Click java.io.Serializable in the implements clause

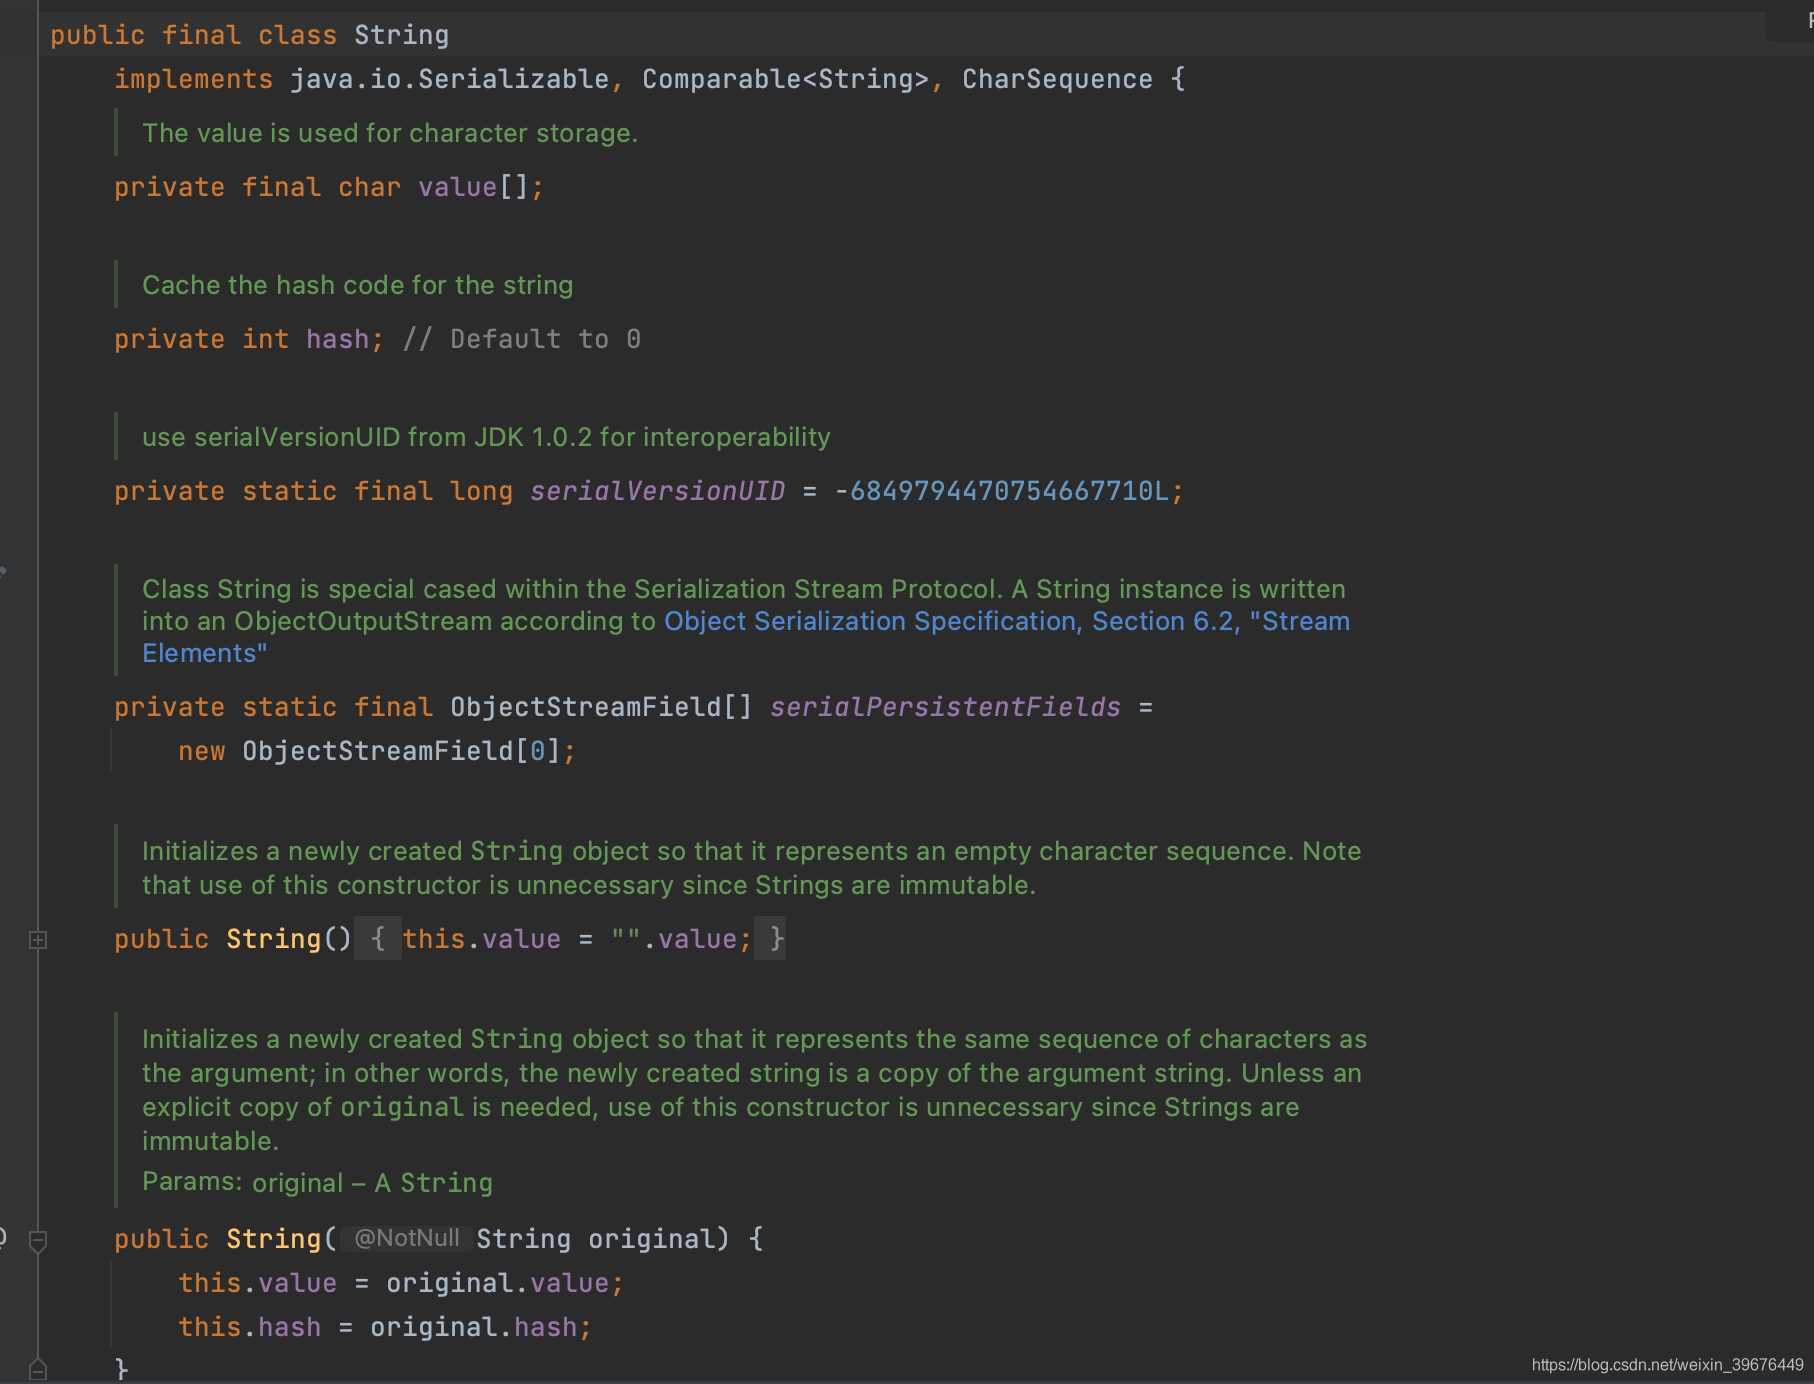(x=449, y=79)
